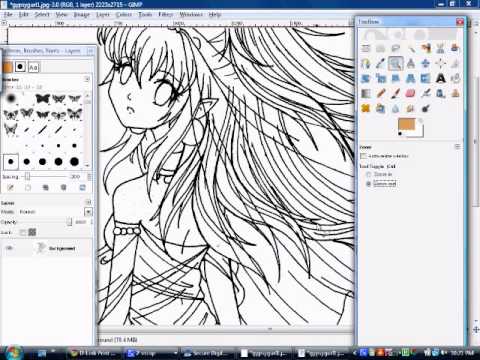480x360 pixels.
Task: Select the Scale tool
Action: pos(380,78)
